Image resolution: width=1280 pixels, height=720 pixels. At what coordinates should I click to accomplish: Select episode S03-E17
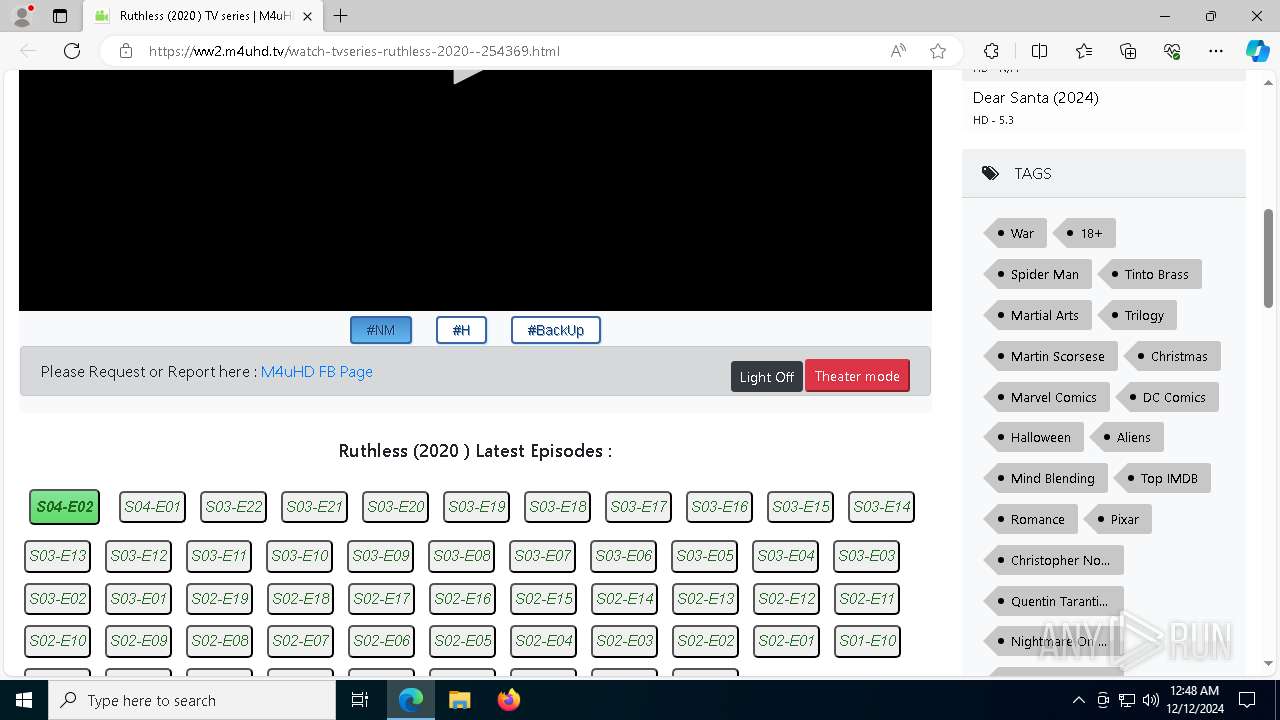pyautogui.click(x=638, y=507)
